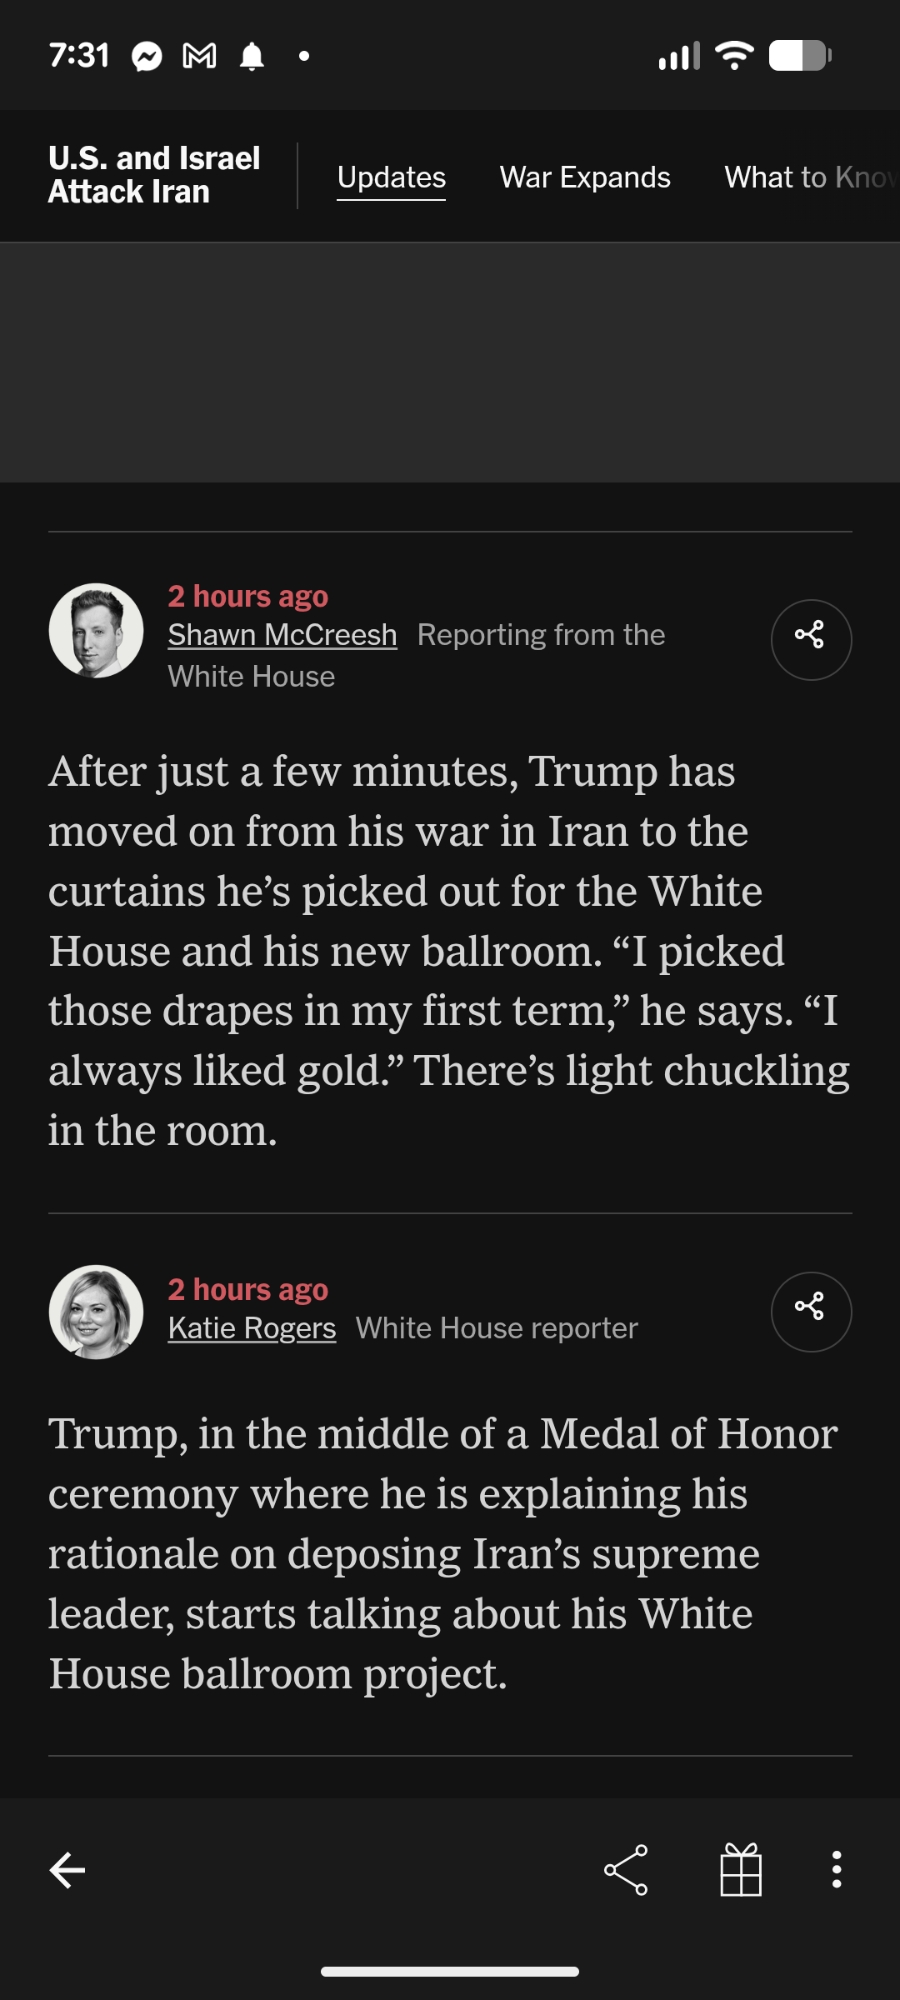Image resolution: width=900 pixels, height=2000 pixels.
Task: Tap the Messenger notification icon
Action: click(x=147, y=57)
